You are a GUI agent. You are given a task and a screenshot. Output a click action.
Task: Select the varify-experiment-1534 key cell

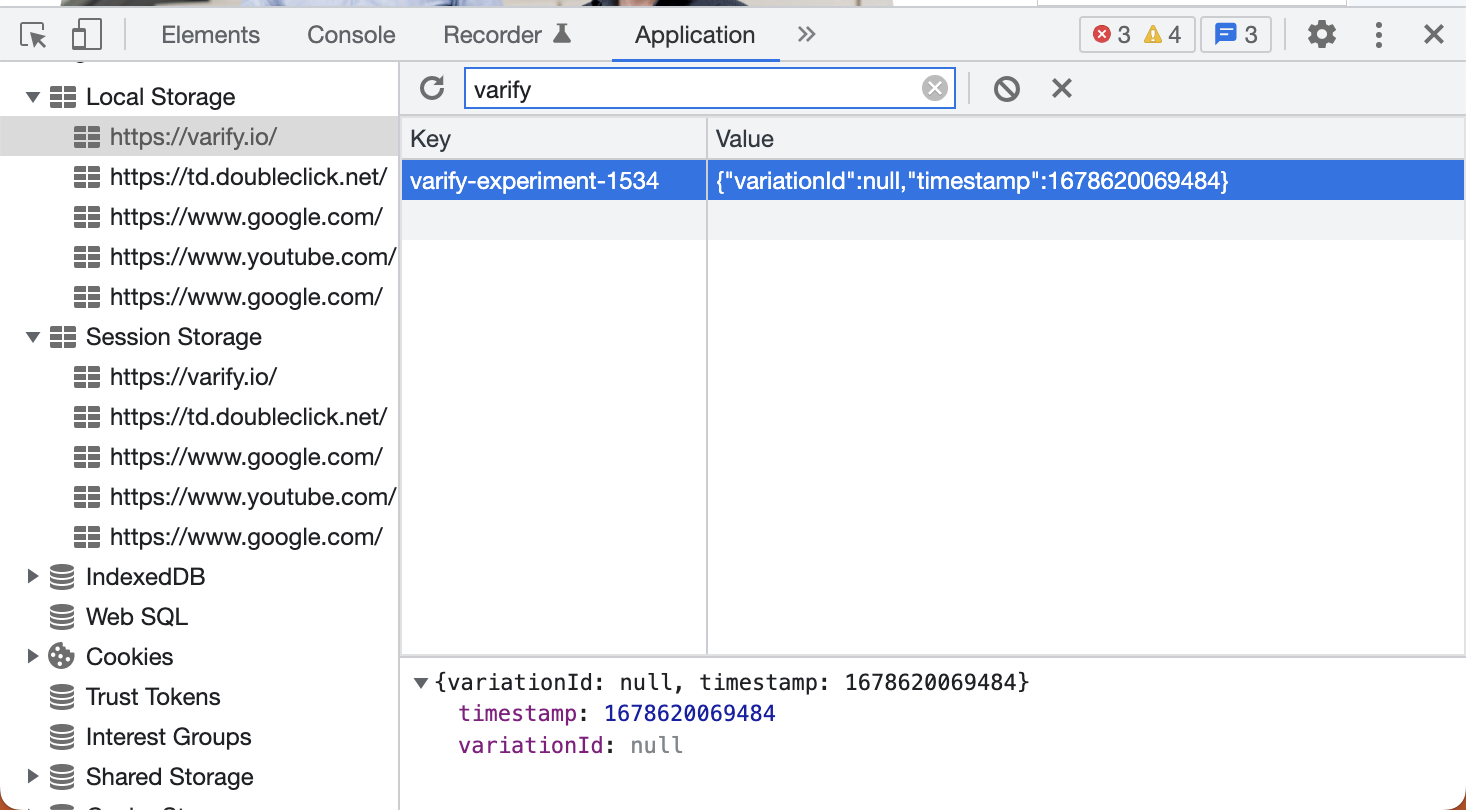(x=553, y=180)
